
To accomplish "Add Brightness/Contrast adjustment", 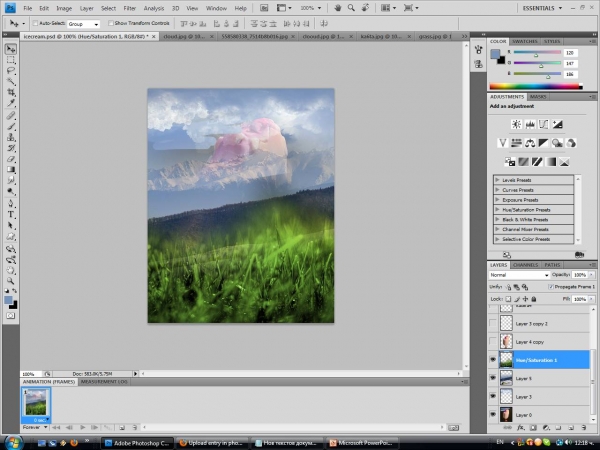I will click(516, 124).
